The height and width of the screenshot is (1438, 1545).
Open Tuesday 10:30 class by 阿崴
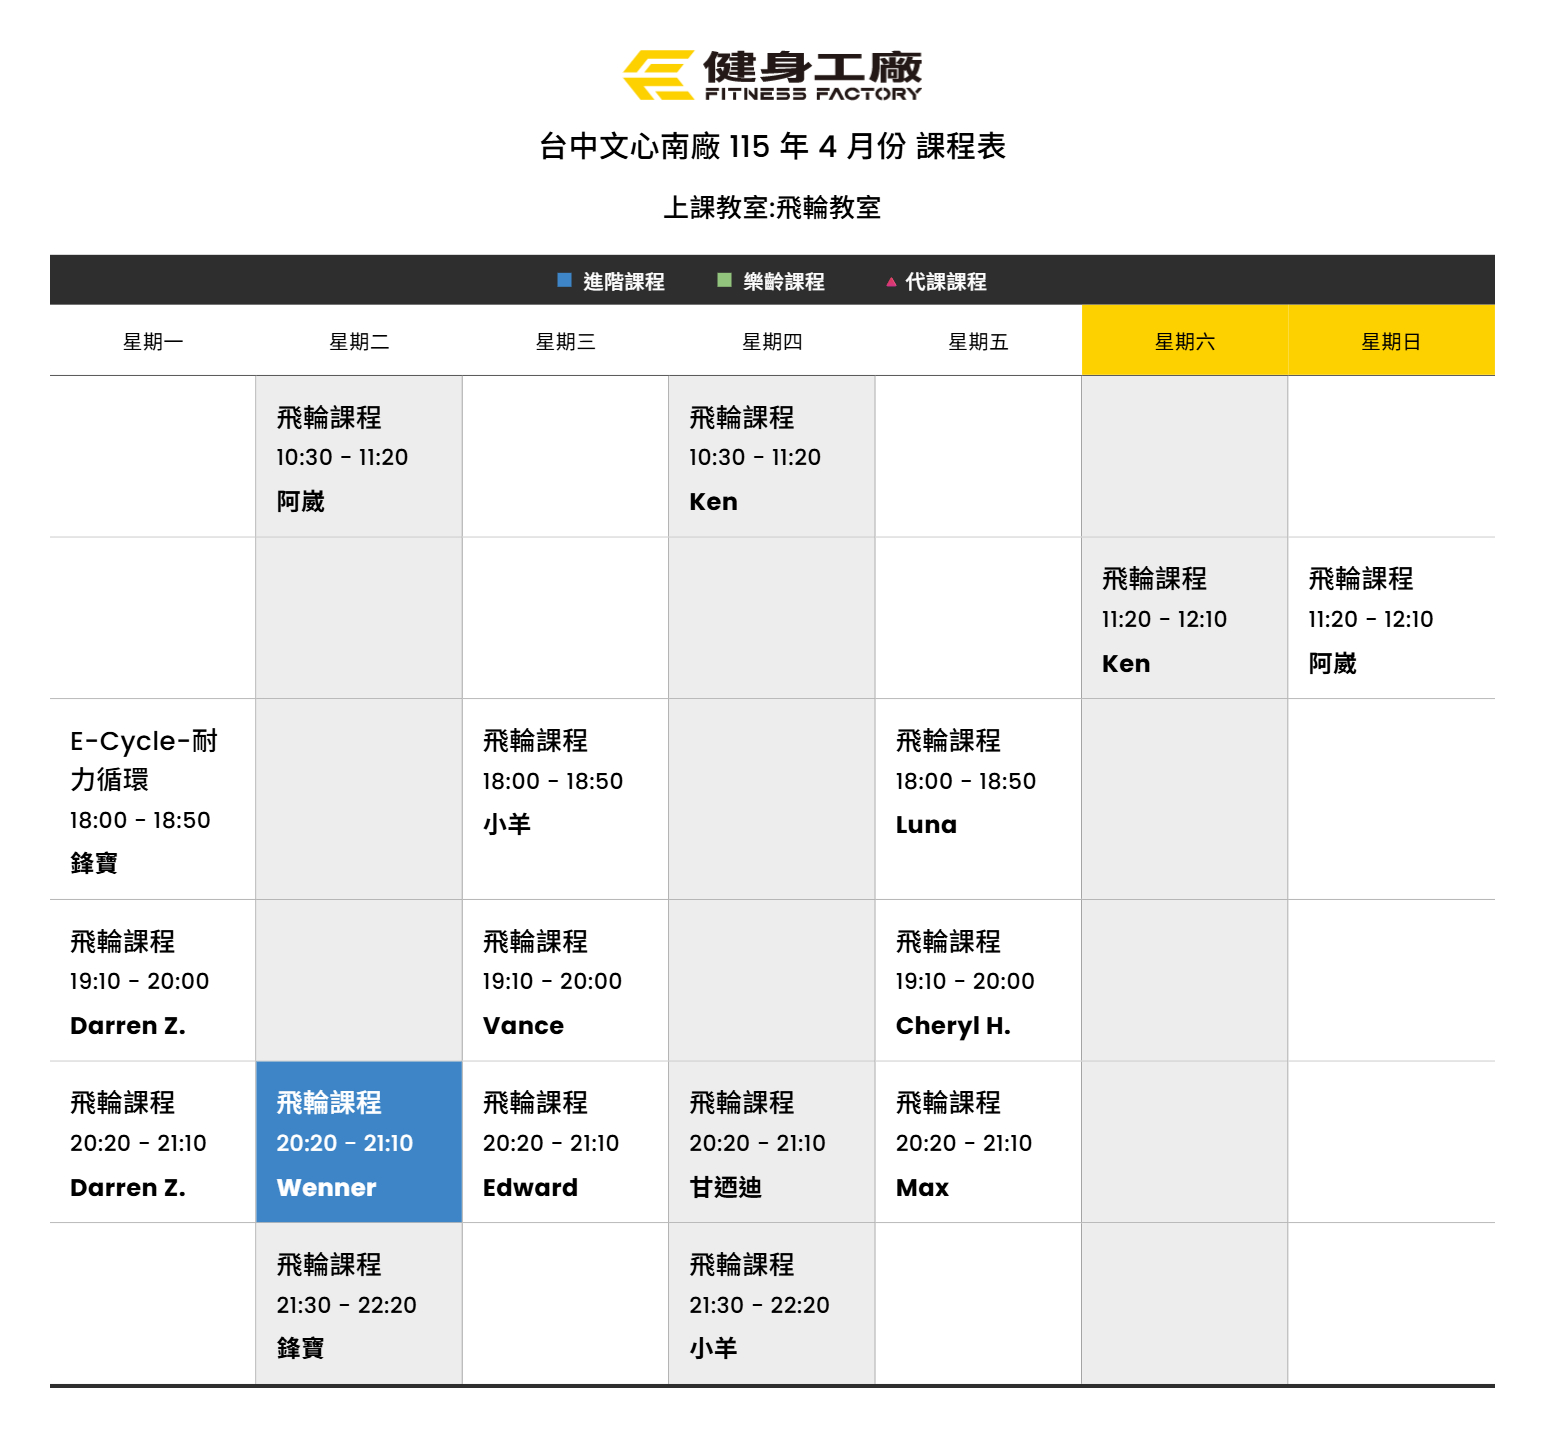[358, 457]
